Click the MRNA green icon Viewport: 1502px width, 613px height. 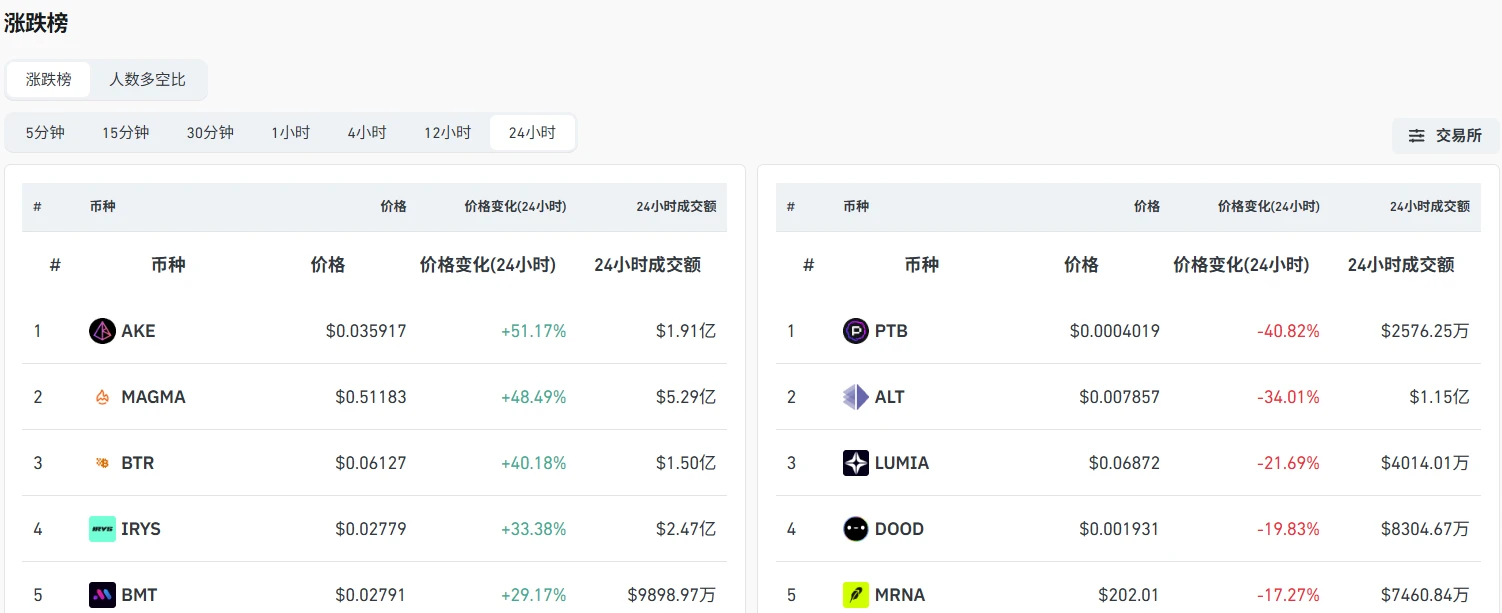[856, 595]
